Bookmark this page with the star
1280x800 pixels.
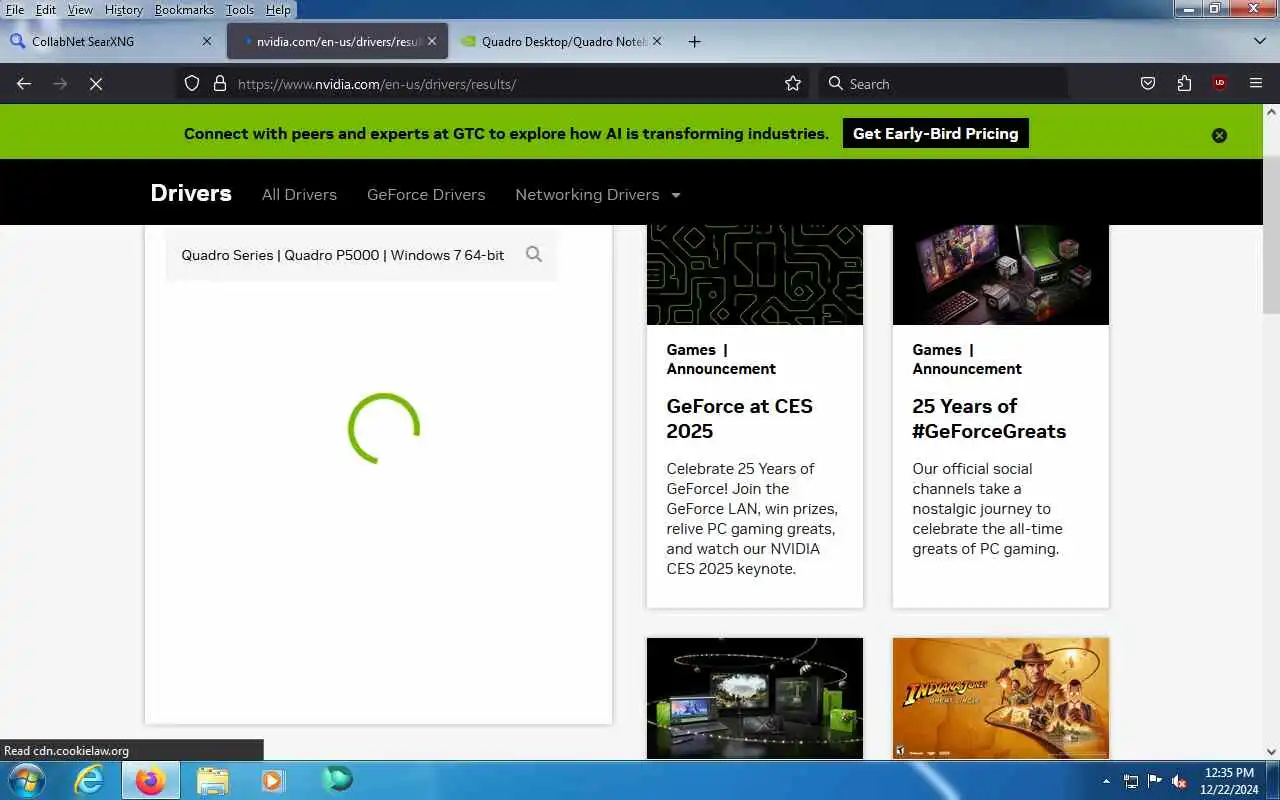pos(793,84)
